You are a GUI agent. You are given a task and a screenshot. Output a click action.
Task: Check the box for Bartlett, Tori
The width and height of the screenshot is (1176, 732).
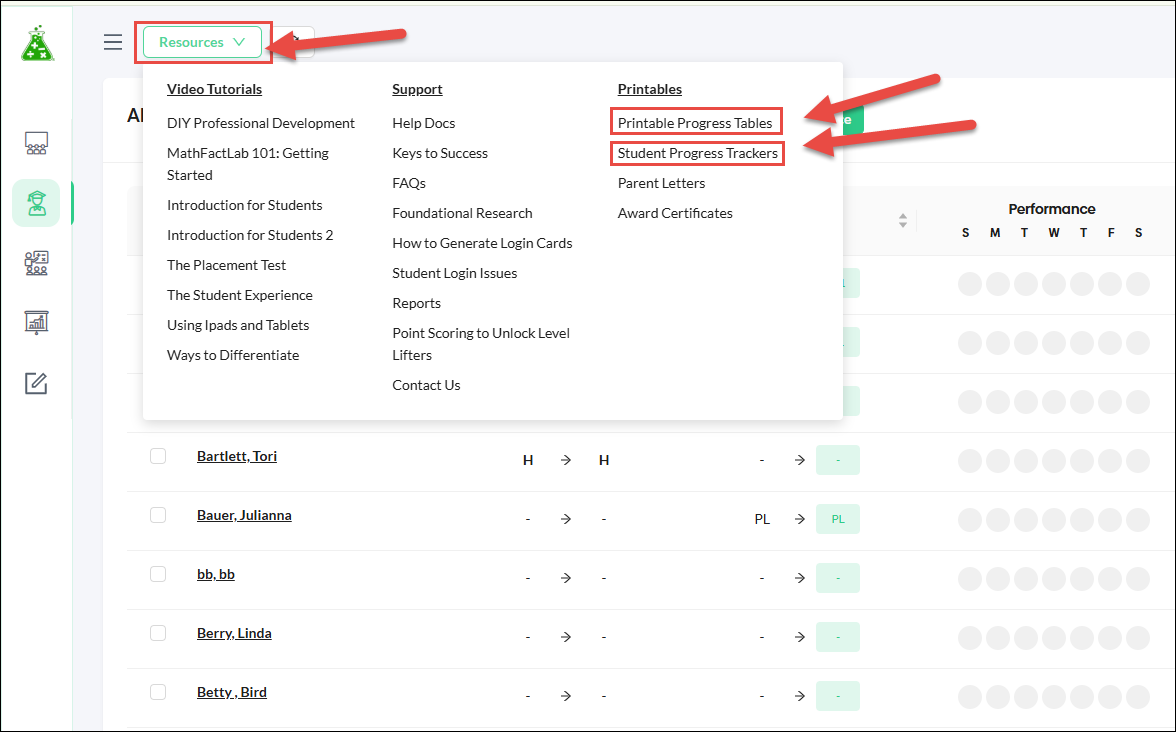pos(158,456)
